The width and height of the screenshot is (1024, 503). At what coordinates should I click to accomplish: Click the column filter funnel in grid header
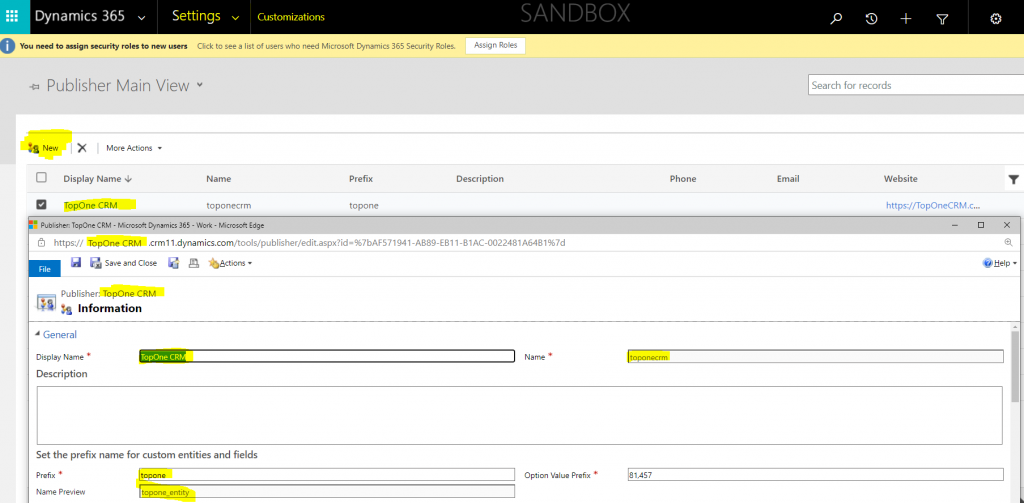pyautogui.click(x=1013, y=179)
